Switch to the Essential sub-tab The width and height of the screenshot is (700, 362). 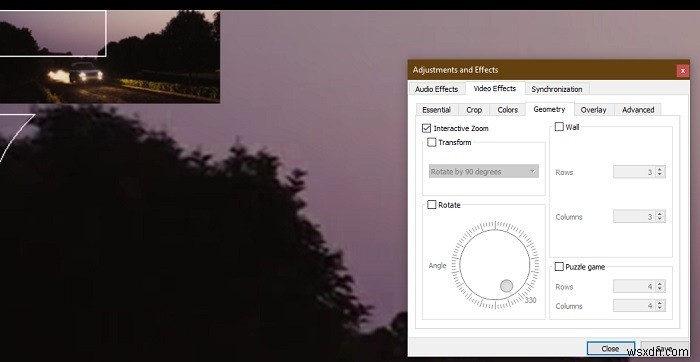pyautogui.click(x=436, y=110)
